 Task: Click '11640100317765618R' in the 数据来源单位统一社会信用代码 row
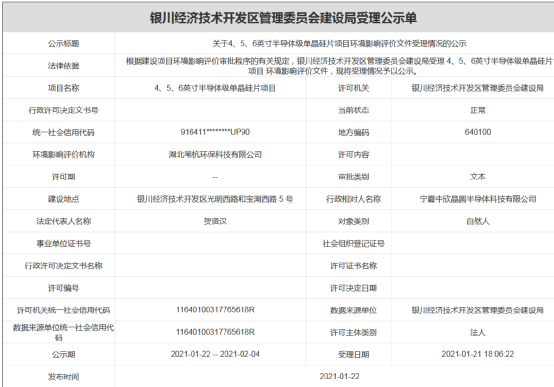click(x=215, y=332)
